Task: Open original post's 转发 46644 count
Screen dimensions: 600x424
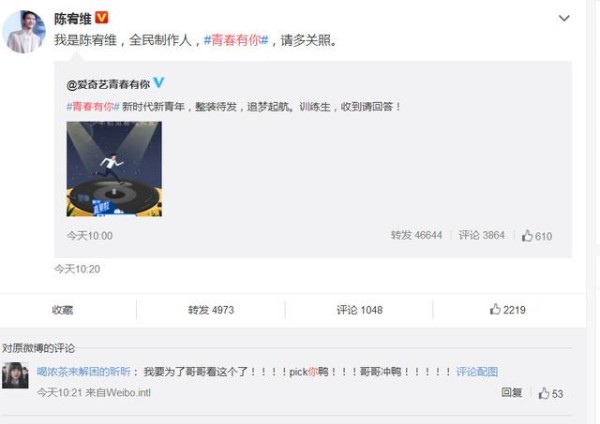Action: [416, 235]
